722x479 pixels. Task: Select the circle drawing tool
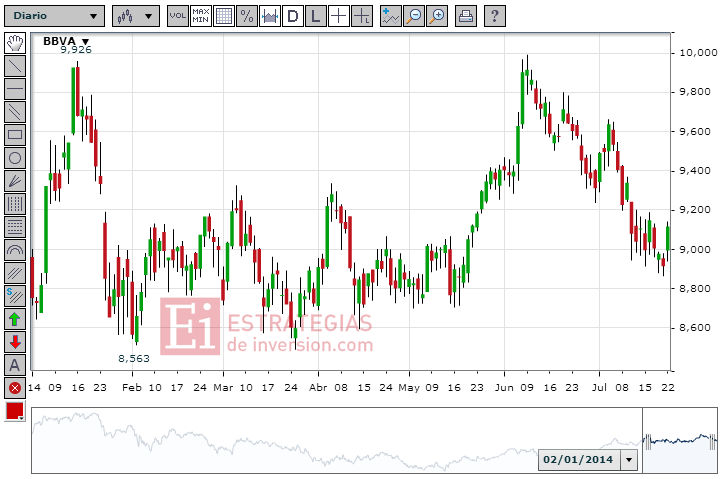point(15,157)
